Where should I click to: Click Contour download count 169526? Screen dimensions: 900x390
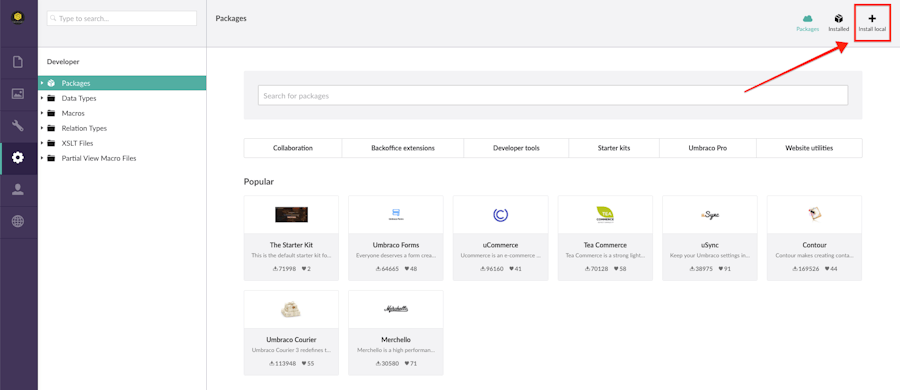pyautogui.click(x=805, y=269)
